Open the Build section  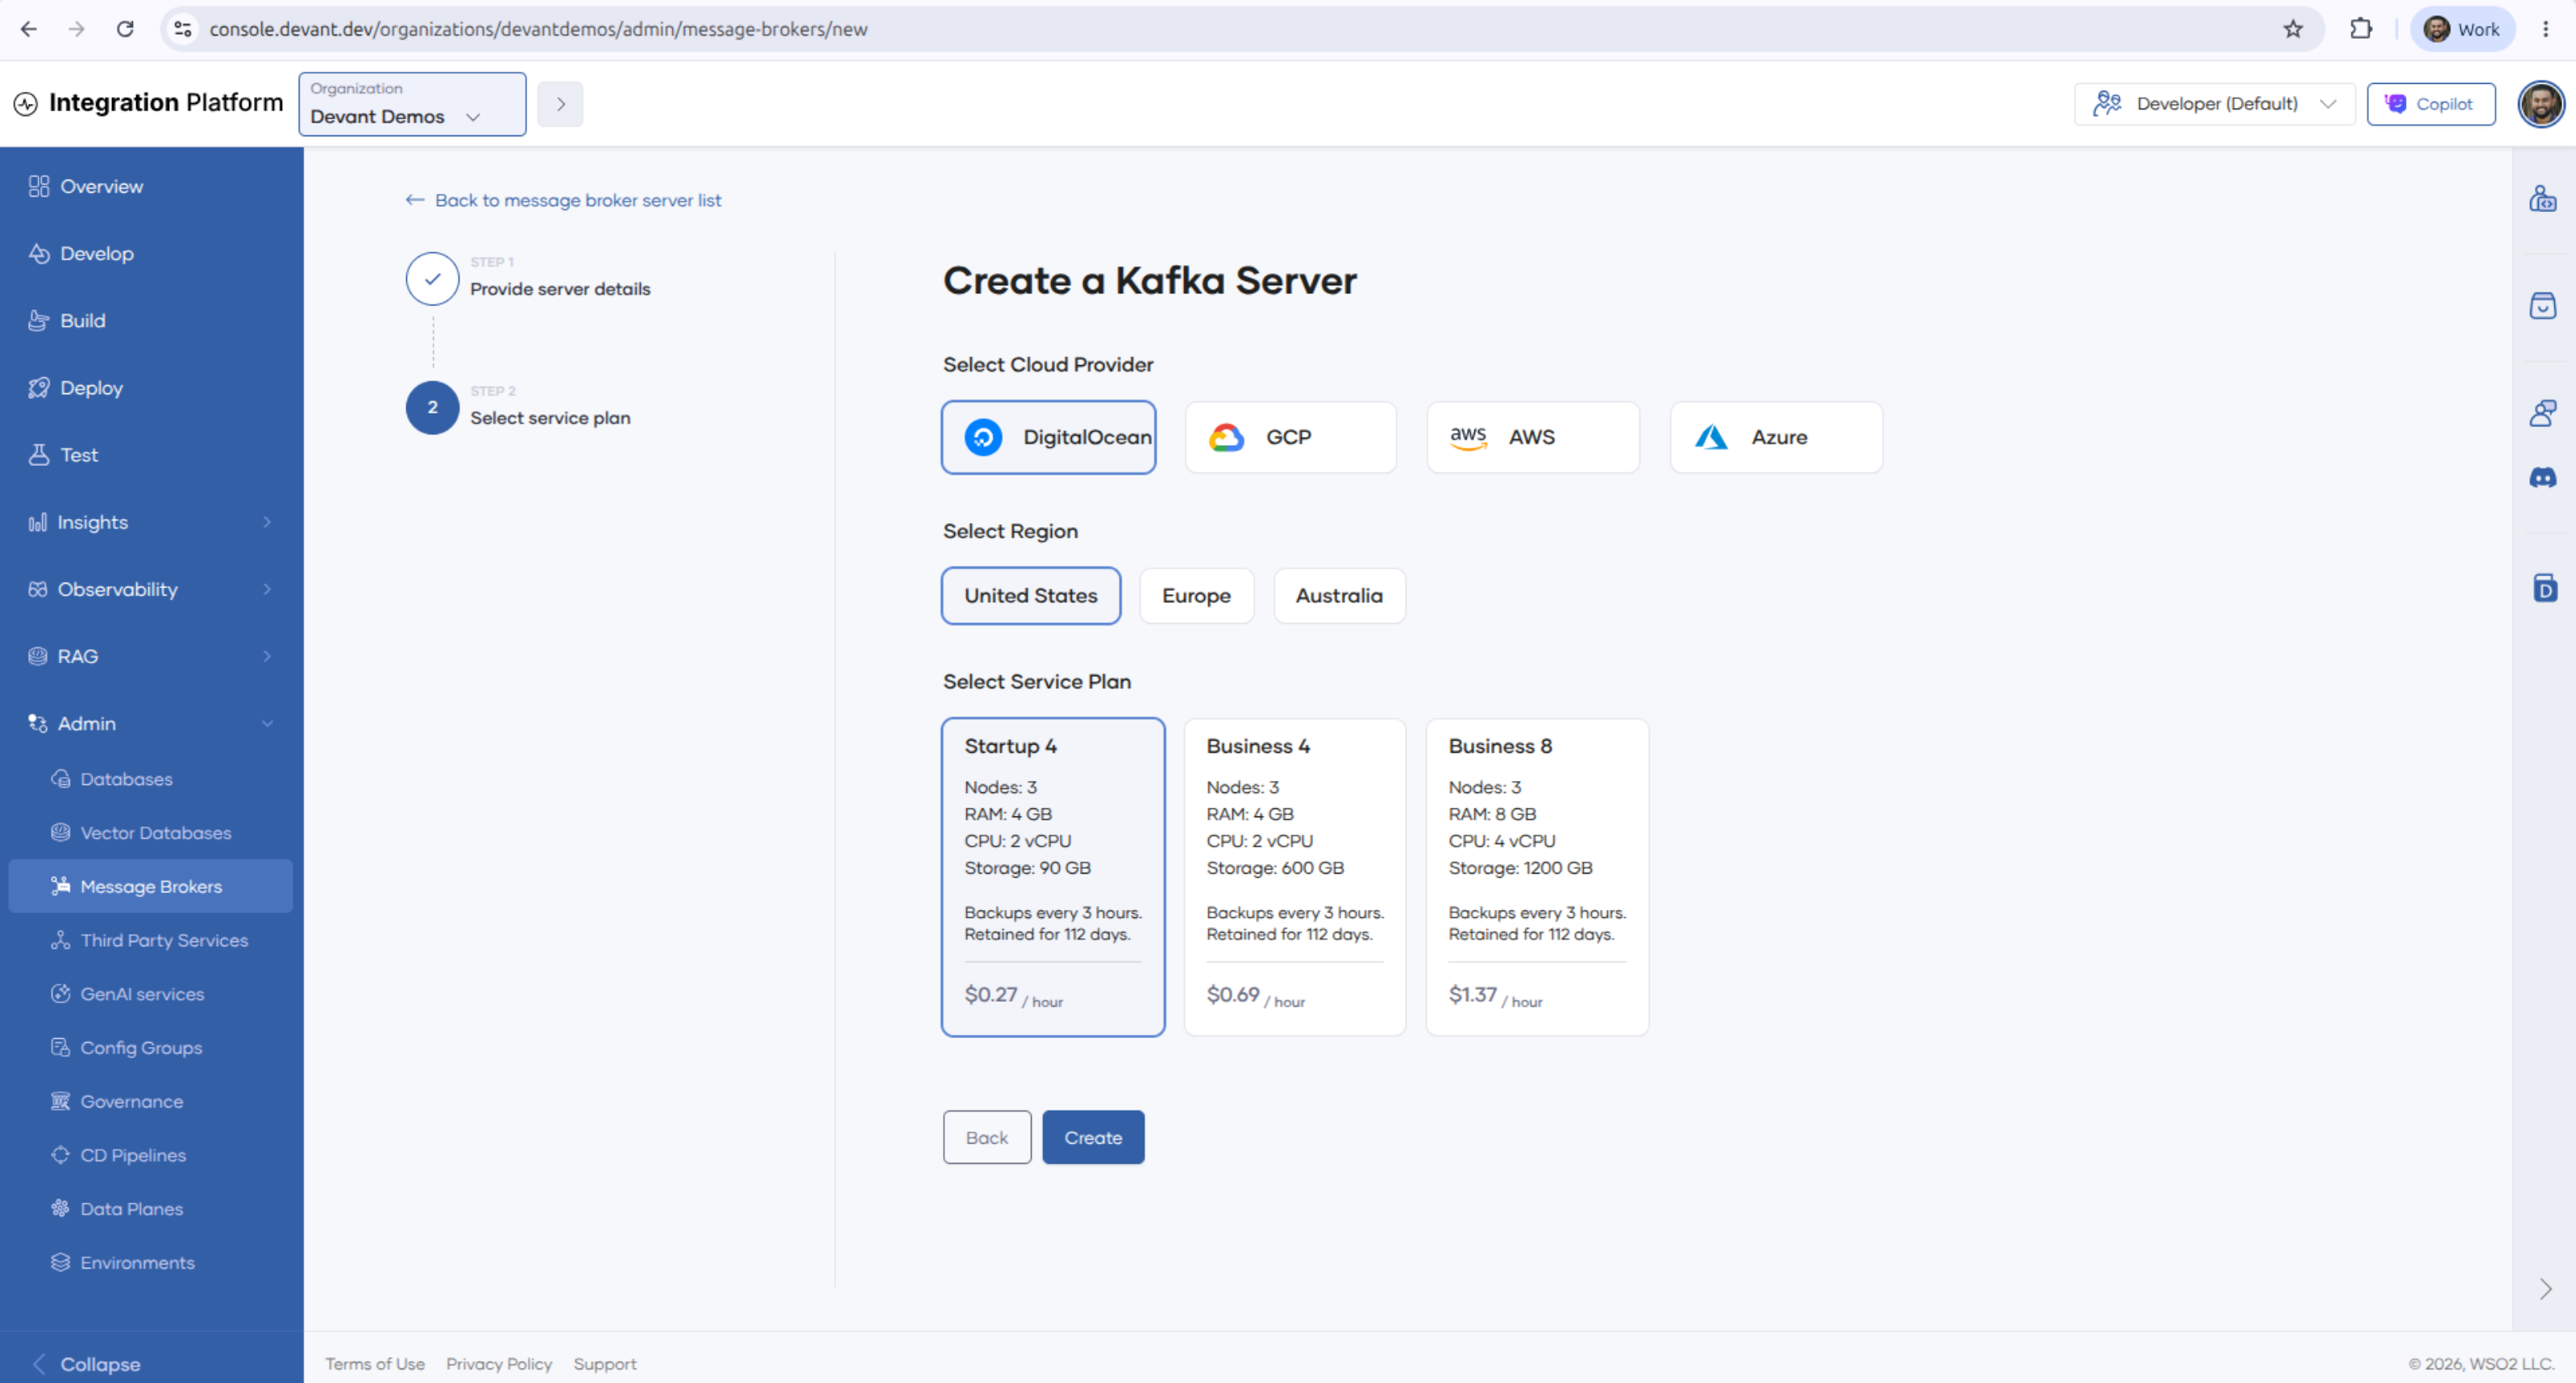[x=152, y=320]
